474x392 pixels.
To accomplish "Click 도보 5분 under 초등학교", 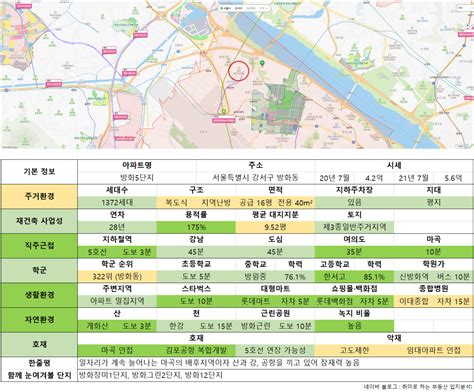I will coord(196,276).
